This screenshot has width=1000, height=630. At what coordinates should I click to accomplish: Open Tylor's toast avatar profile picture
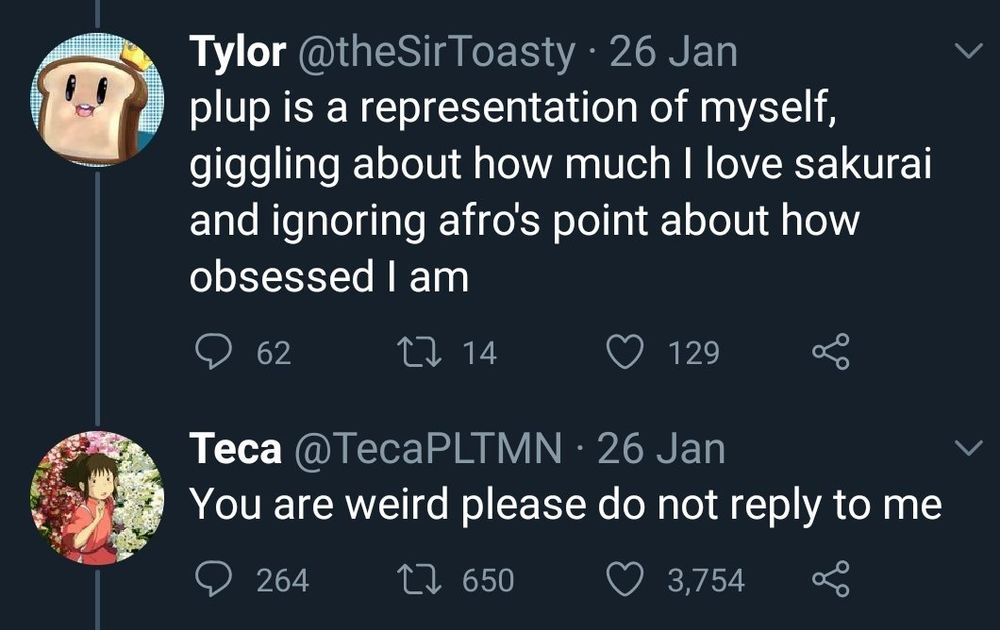click(x=97, y=98)
